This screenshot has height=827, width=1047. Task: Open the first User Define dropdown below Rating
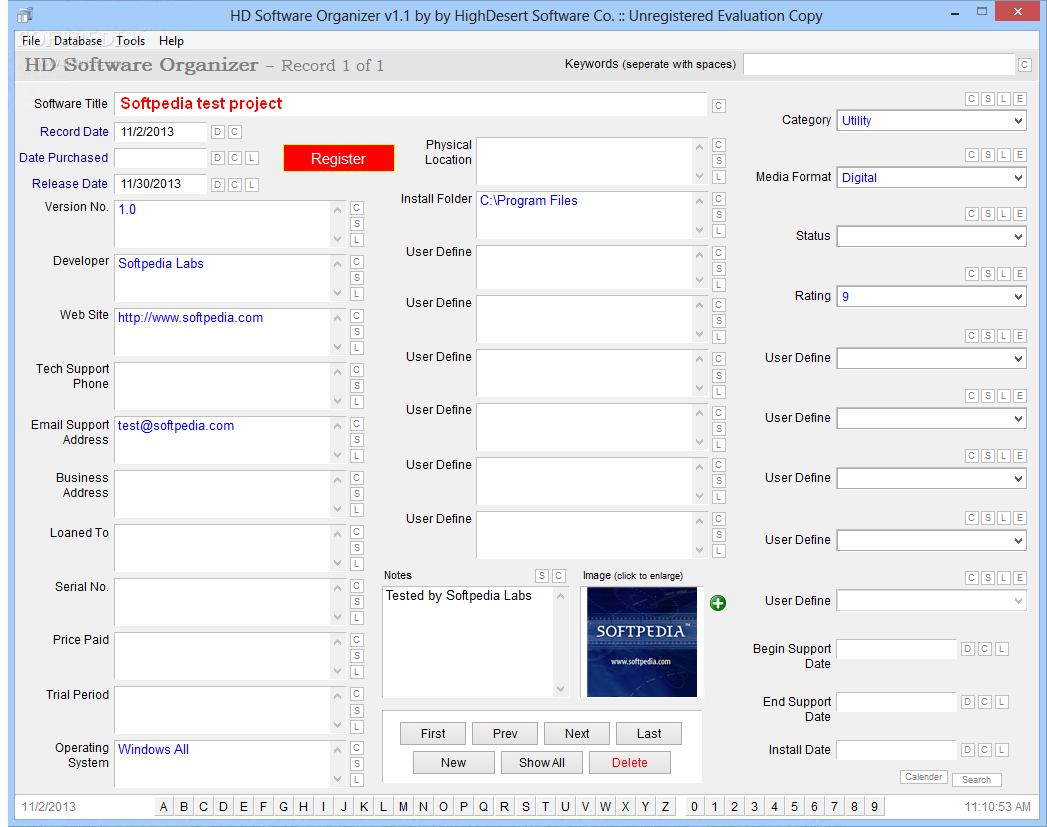pyautogui.click(x=931, y=358)
